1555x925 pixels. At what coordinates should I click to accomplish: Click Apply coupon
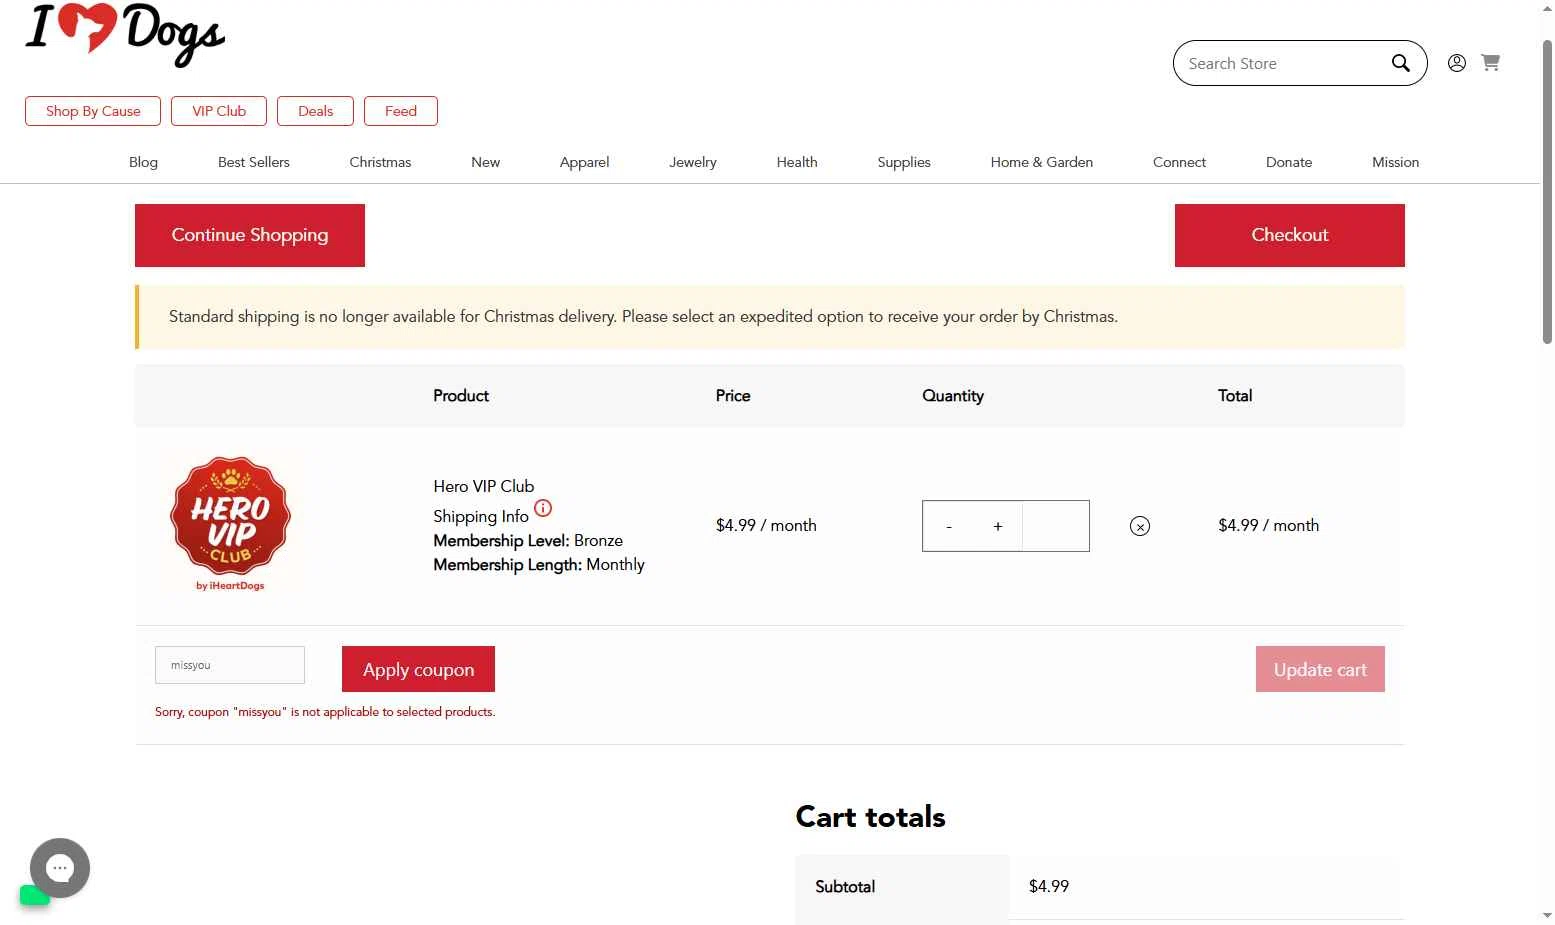[x=418, y=669]
